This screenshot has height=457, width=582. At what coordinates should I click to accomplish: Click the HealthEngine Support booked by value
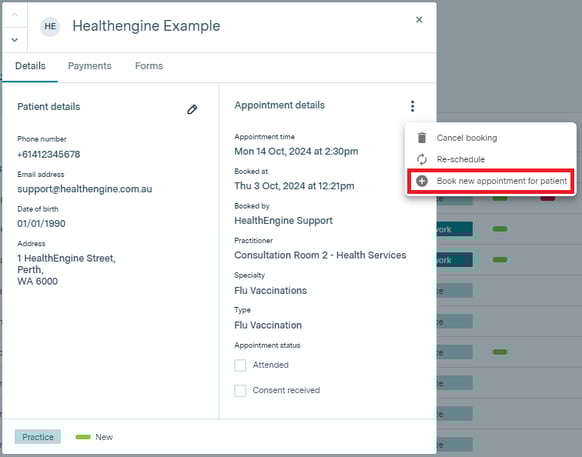pos(284,221)
